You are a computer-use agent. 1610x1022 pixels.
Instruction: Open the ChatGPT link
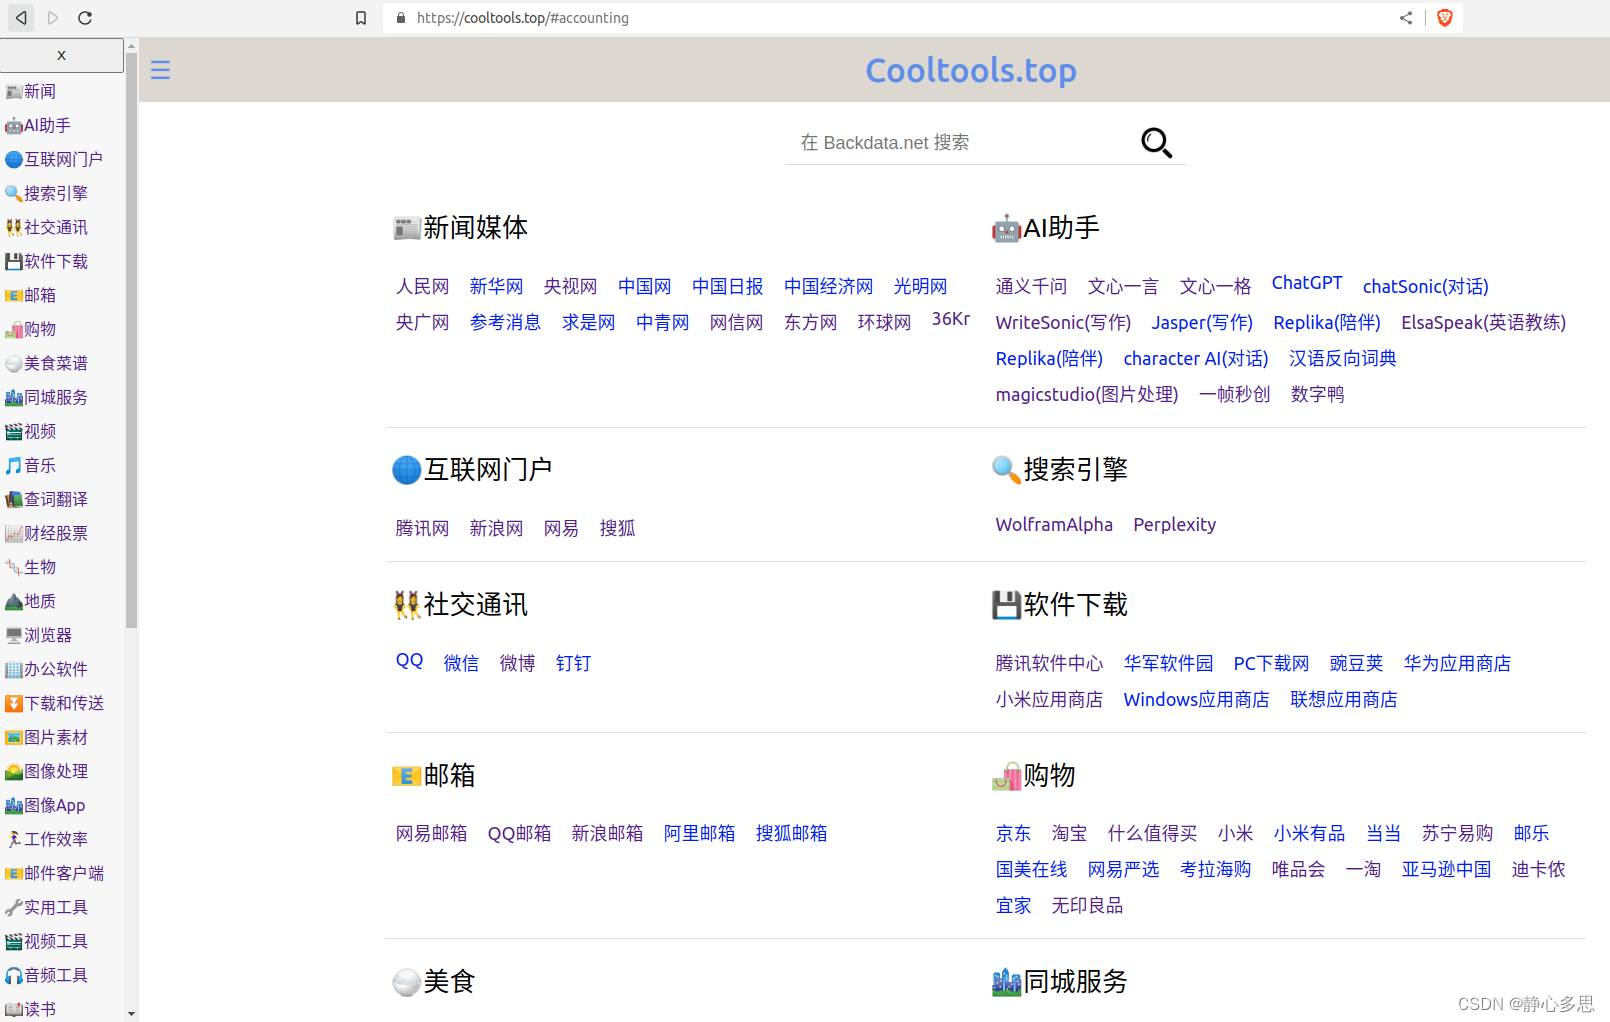[x=1307, y=283]
